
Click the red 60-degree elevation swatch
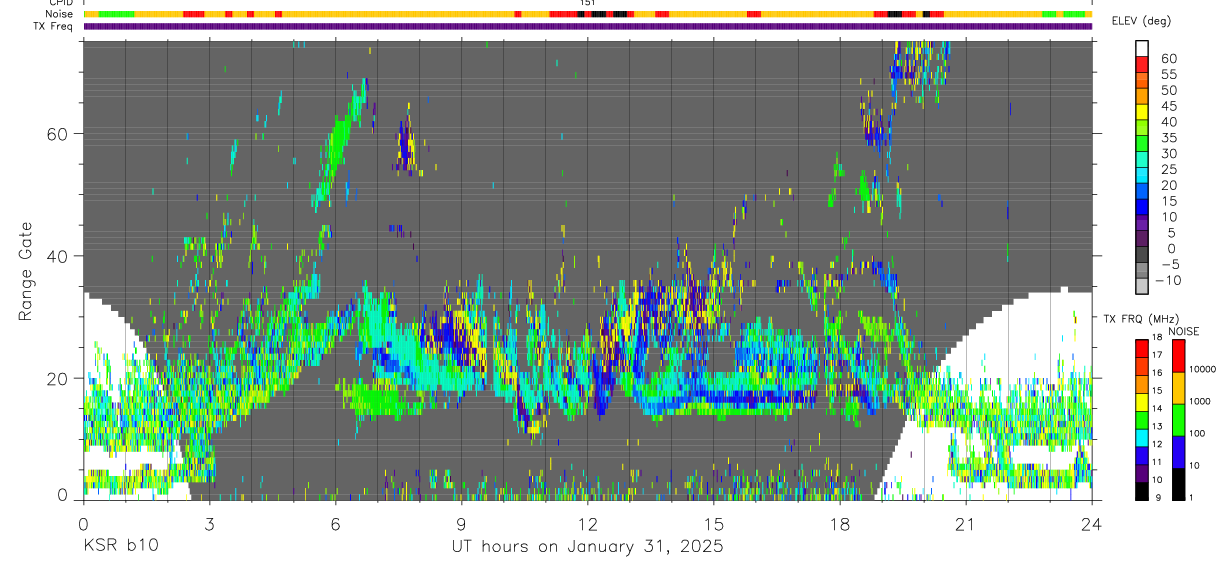click(1142, 63)
